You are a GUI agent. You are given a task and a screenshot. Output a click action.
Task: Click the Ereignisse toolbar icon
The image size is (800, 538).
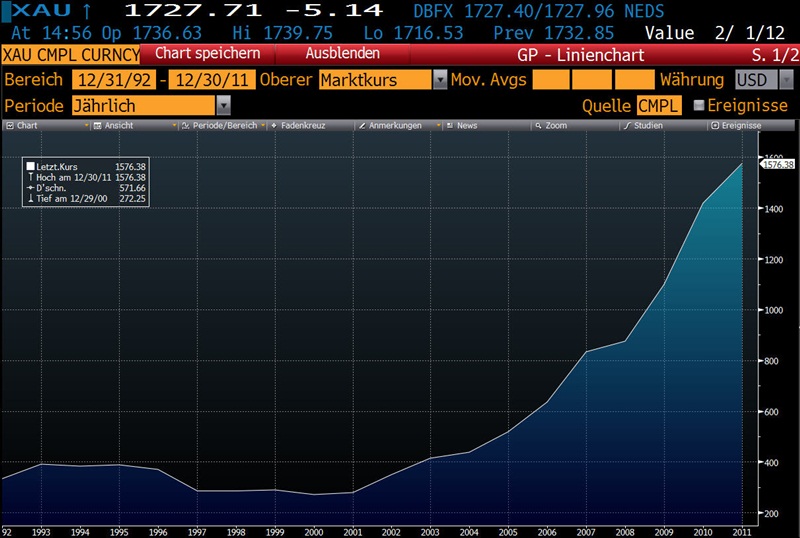click(739, 126)
